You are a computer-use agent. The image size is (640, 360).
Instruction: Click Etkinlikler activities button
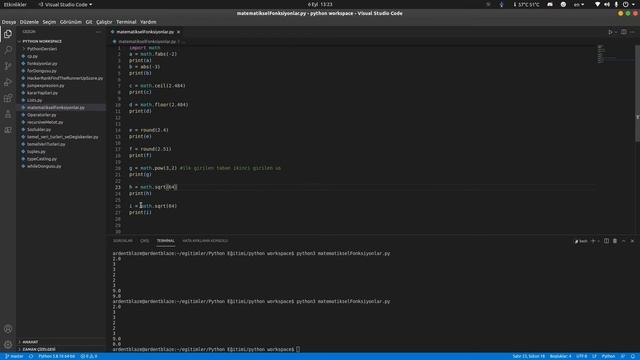pyautogui.click(x=15, y=4)
